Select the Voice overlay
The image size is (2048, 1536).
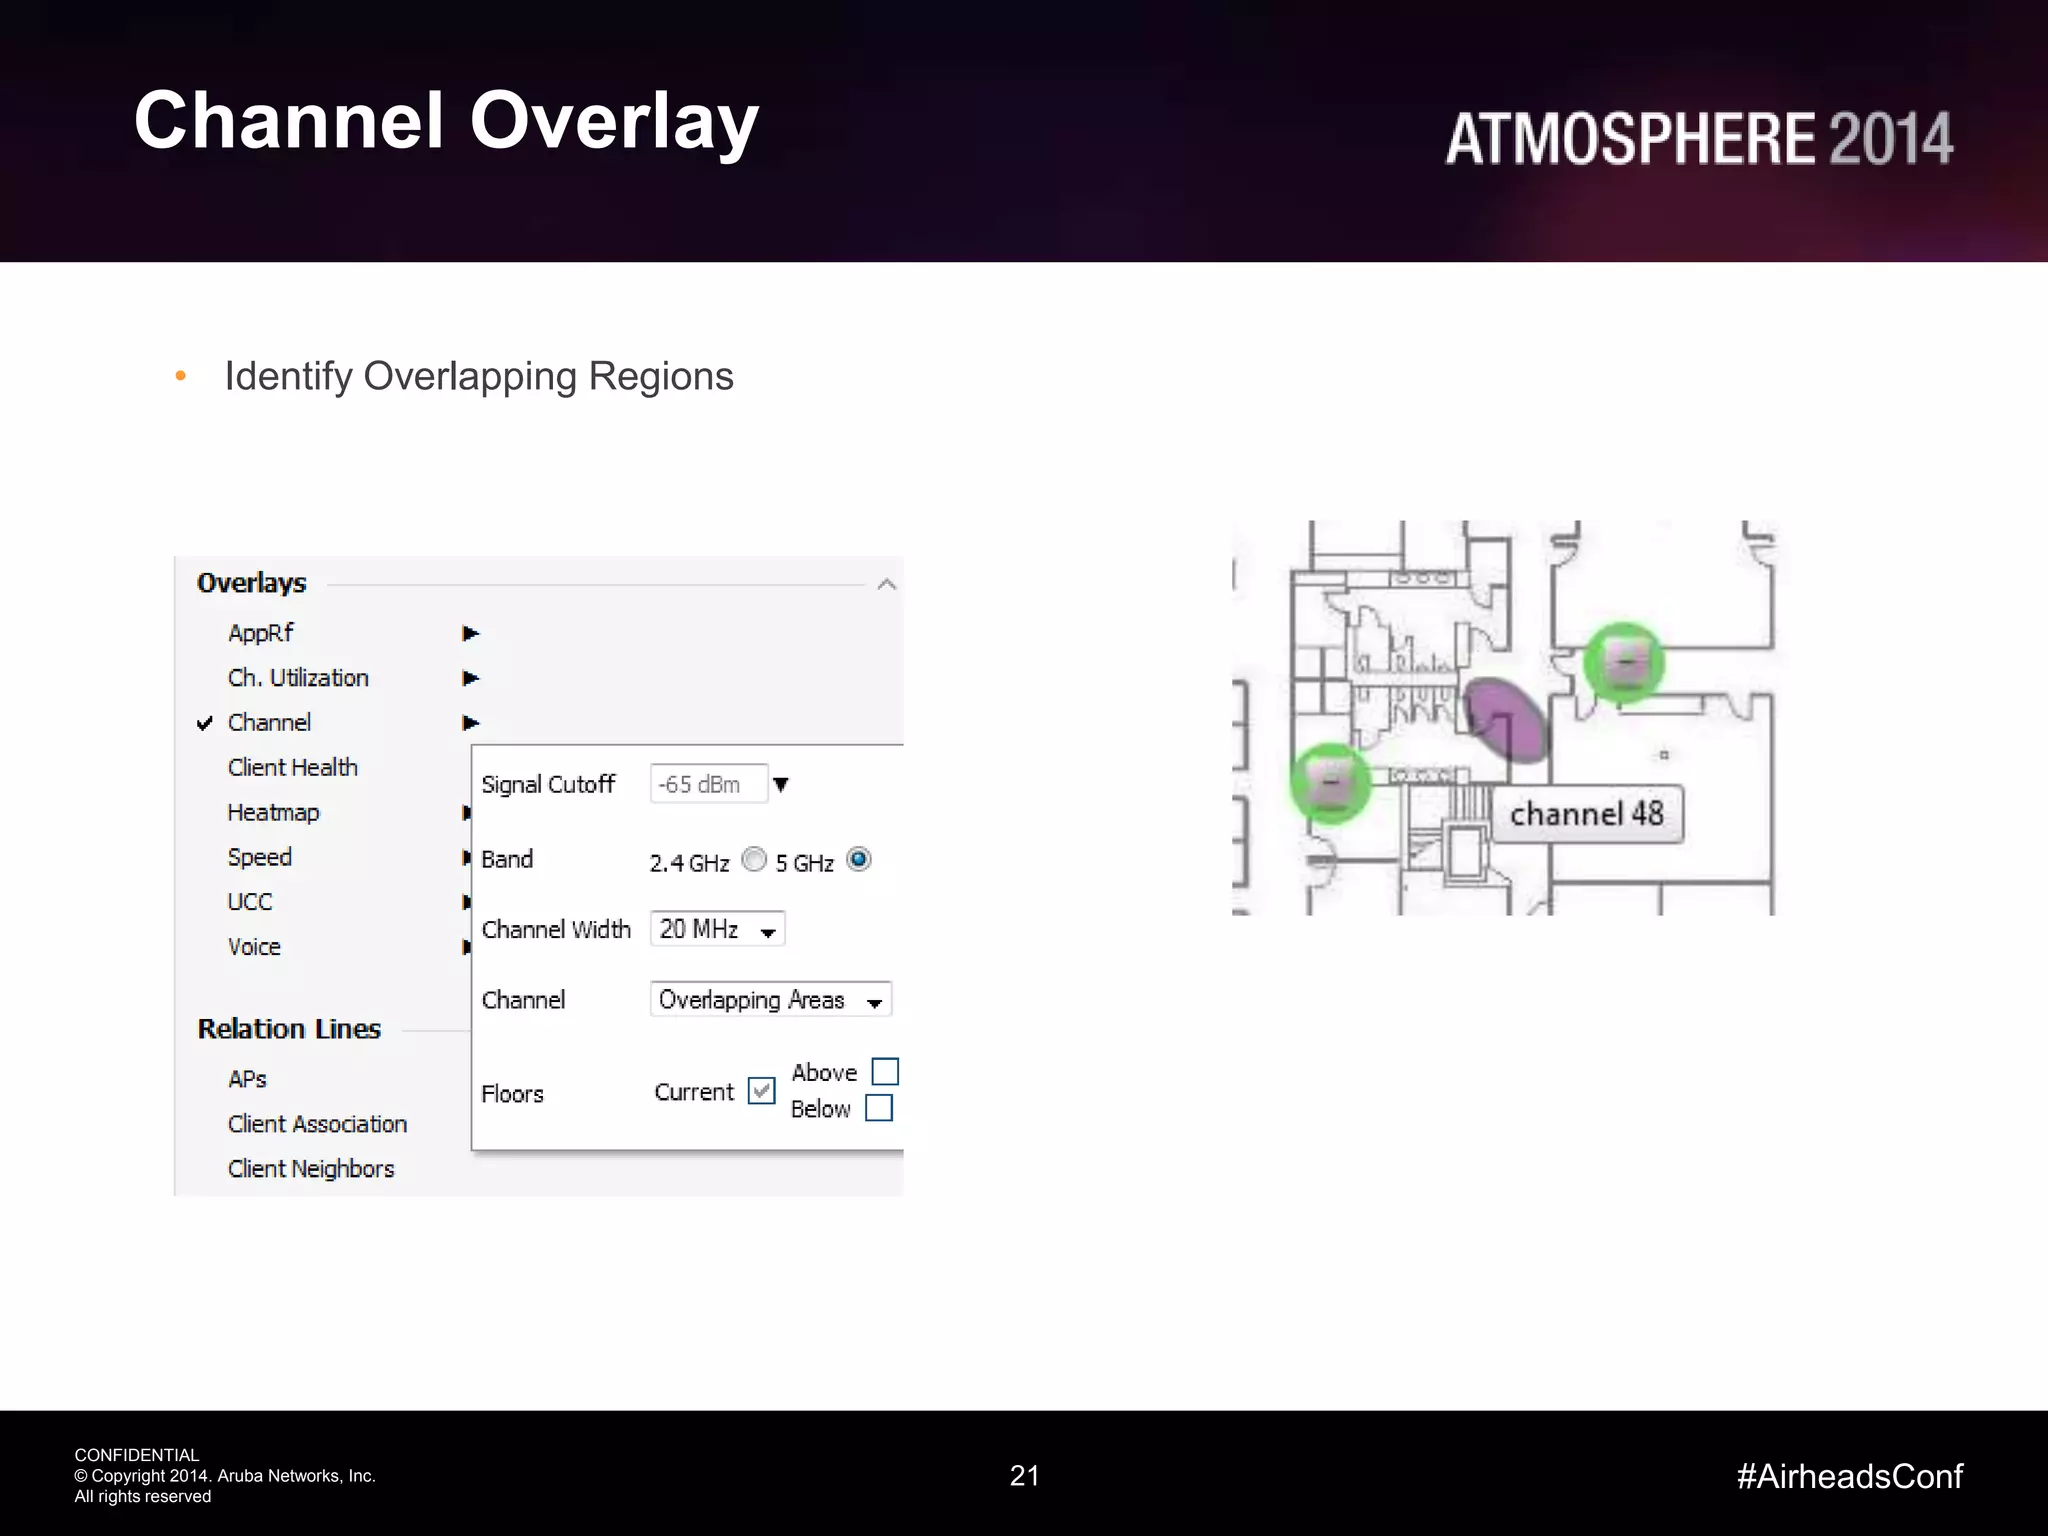[254, 946]
